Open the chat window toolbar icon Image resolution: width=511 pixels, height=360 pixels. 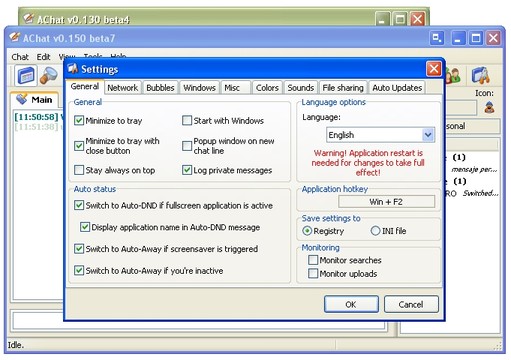pos(26,76)
